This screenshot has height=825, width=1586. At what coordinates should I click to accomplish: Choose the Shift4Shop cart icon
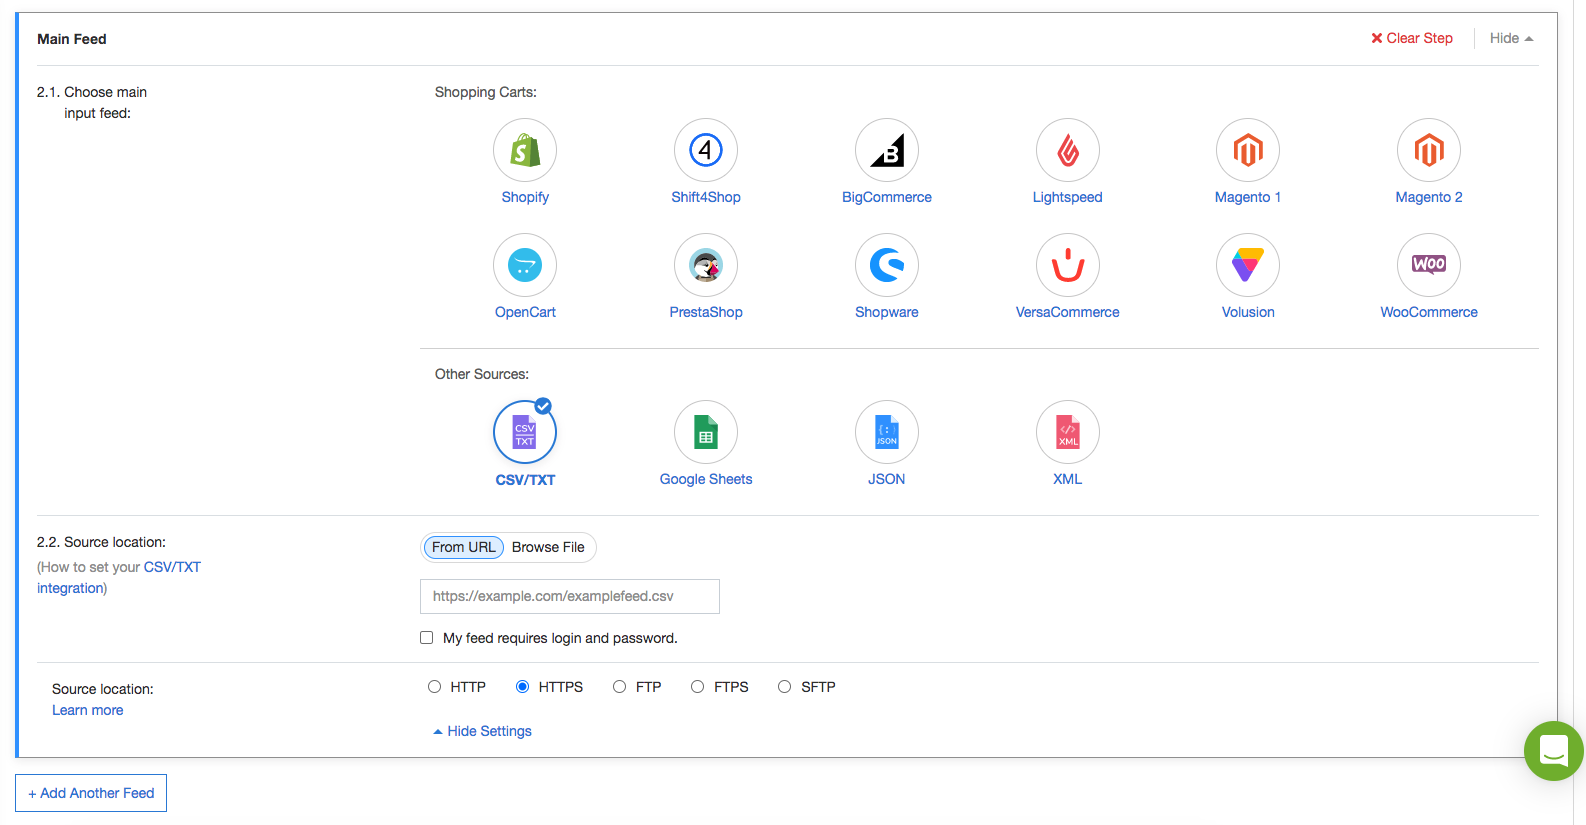point(706,150)
